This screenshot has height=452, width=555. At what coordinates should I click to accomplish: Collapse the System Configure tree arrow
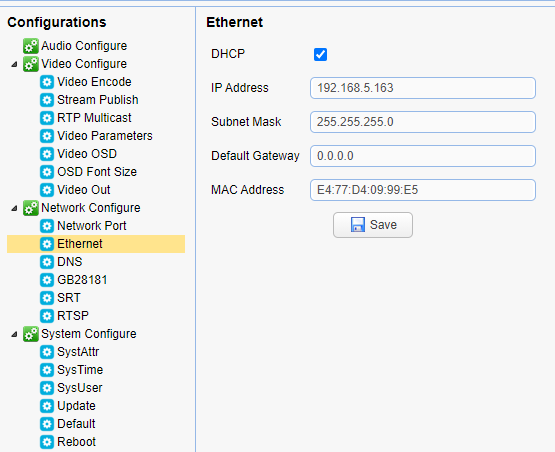14,334
